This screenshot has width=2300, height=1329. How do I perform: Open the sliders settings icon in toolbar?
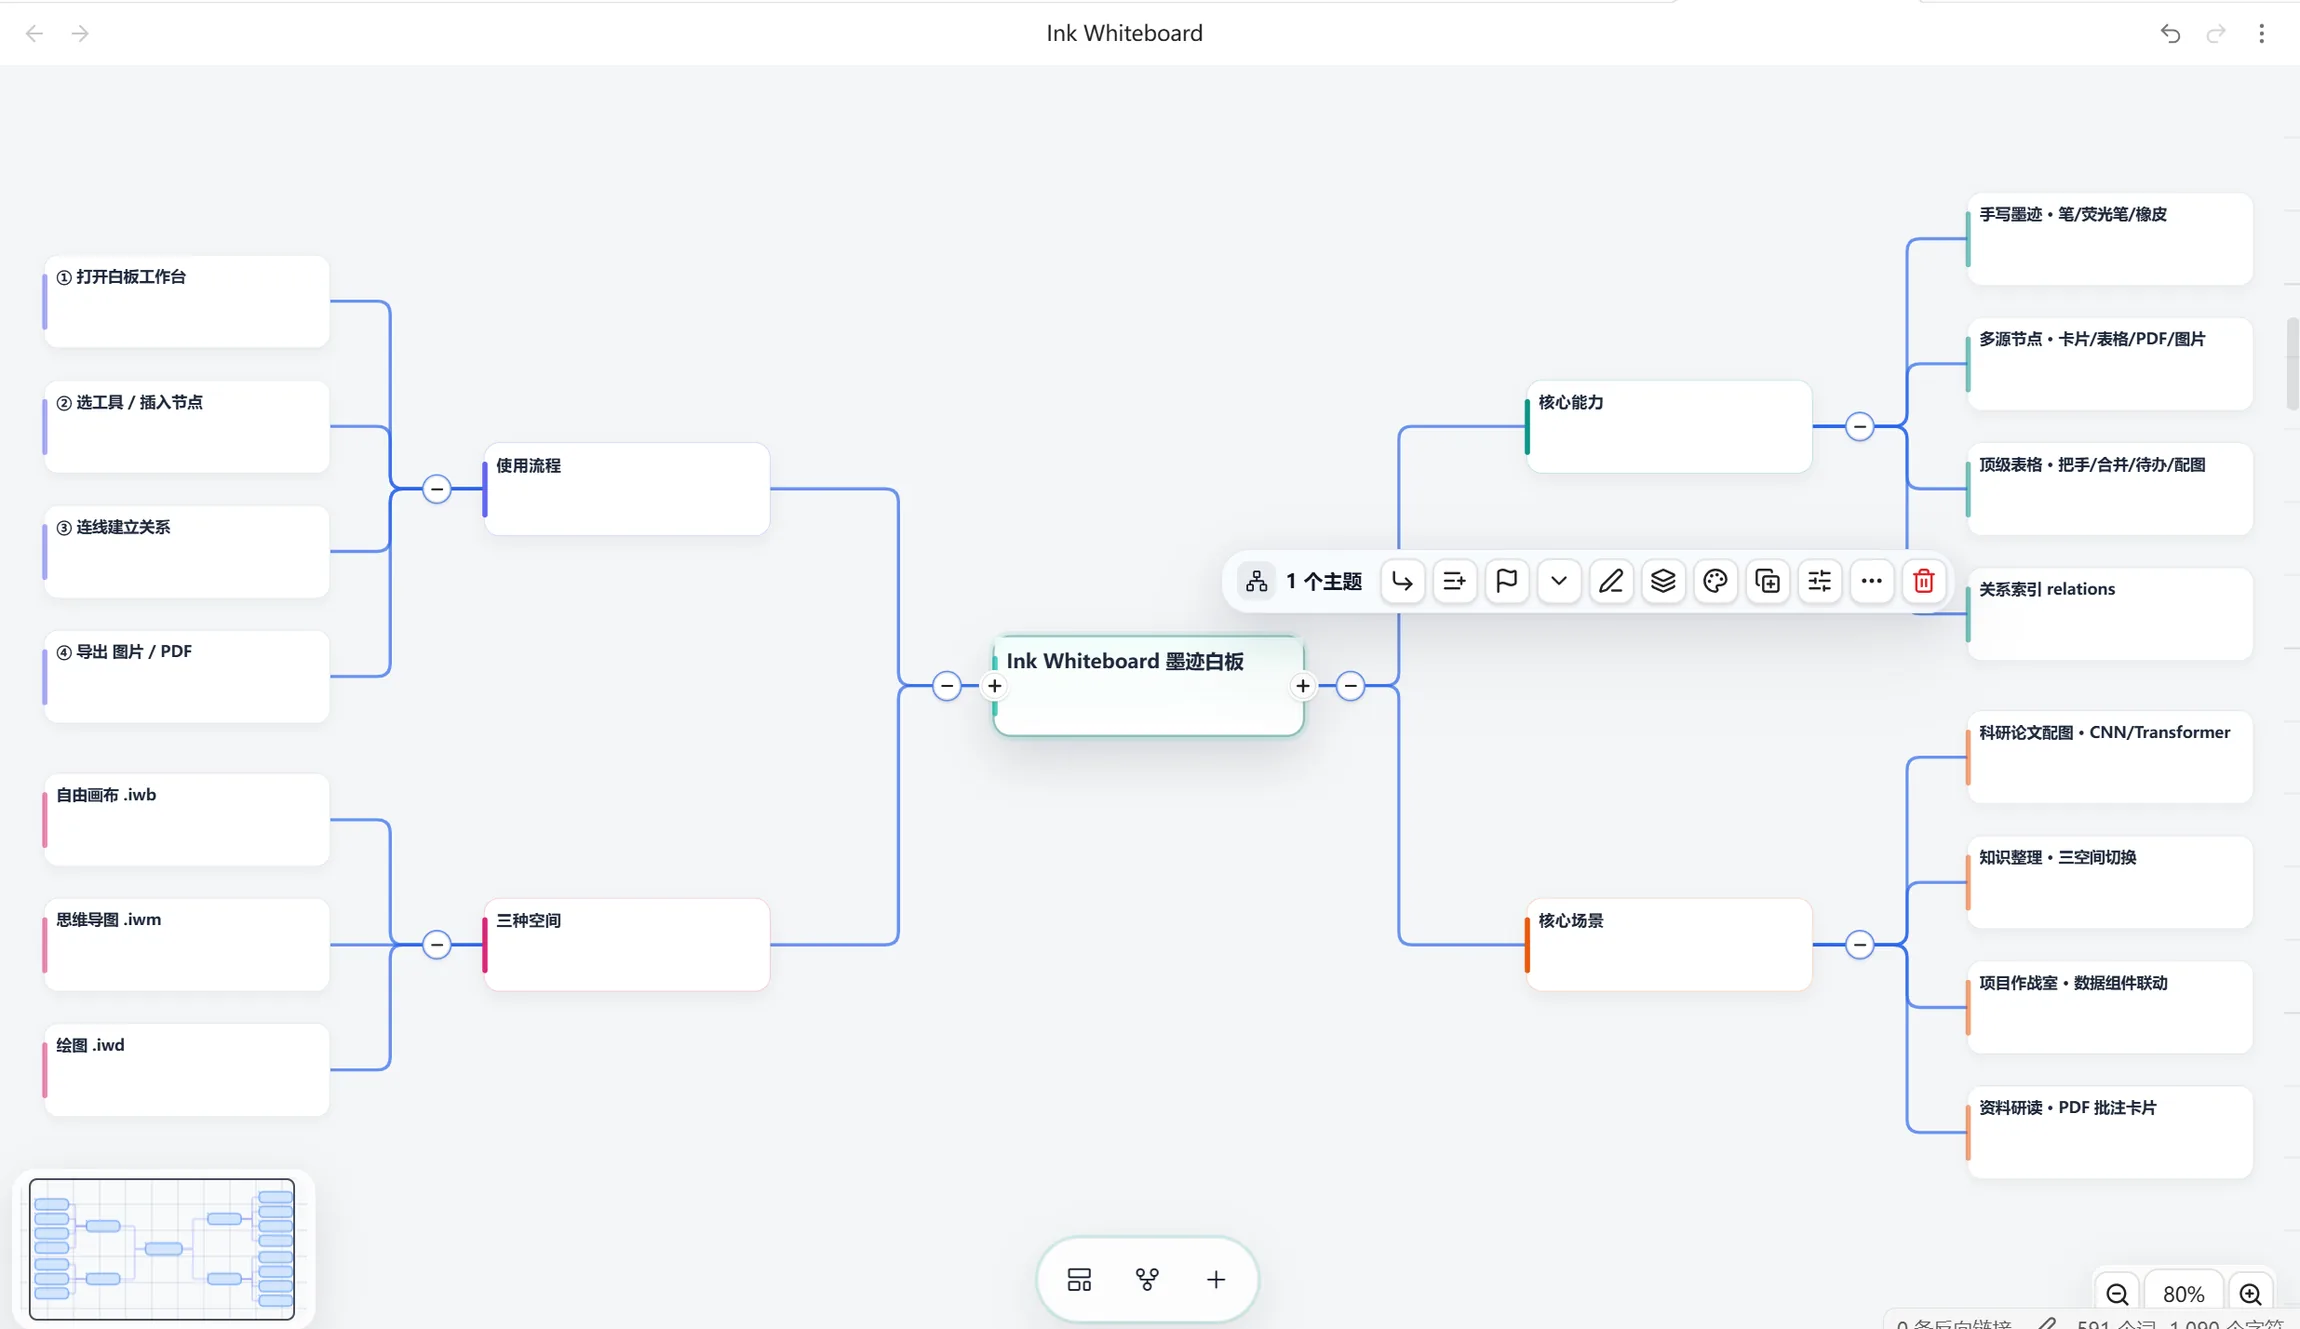coord(1819,581)
